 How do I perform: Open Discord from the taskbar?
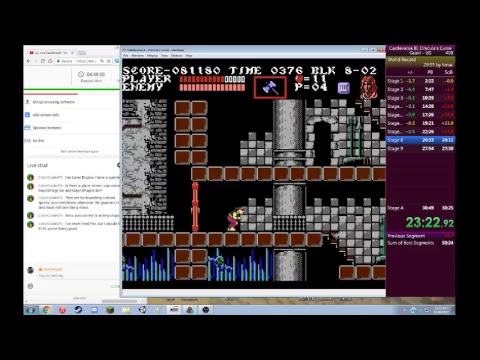coord(94,310)
